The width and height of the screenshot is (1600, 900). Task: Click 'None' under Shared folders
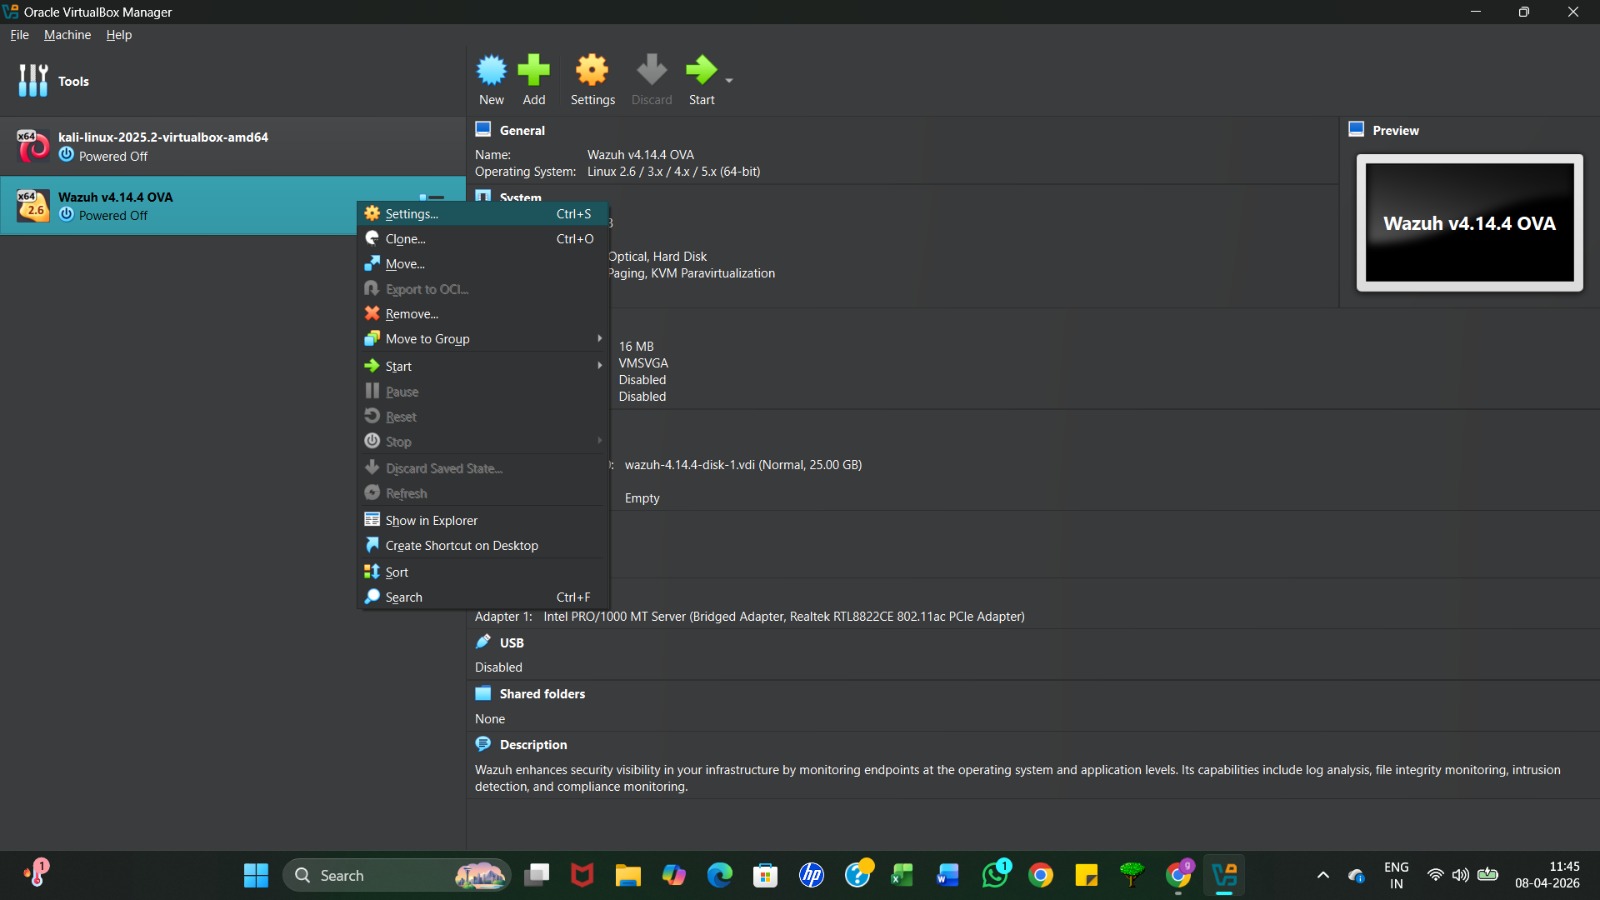point(490,719)
